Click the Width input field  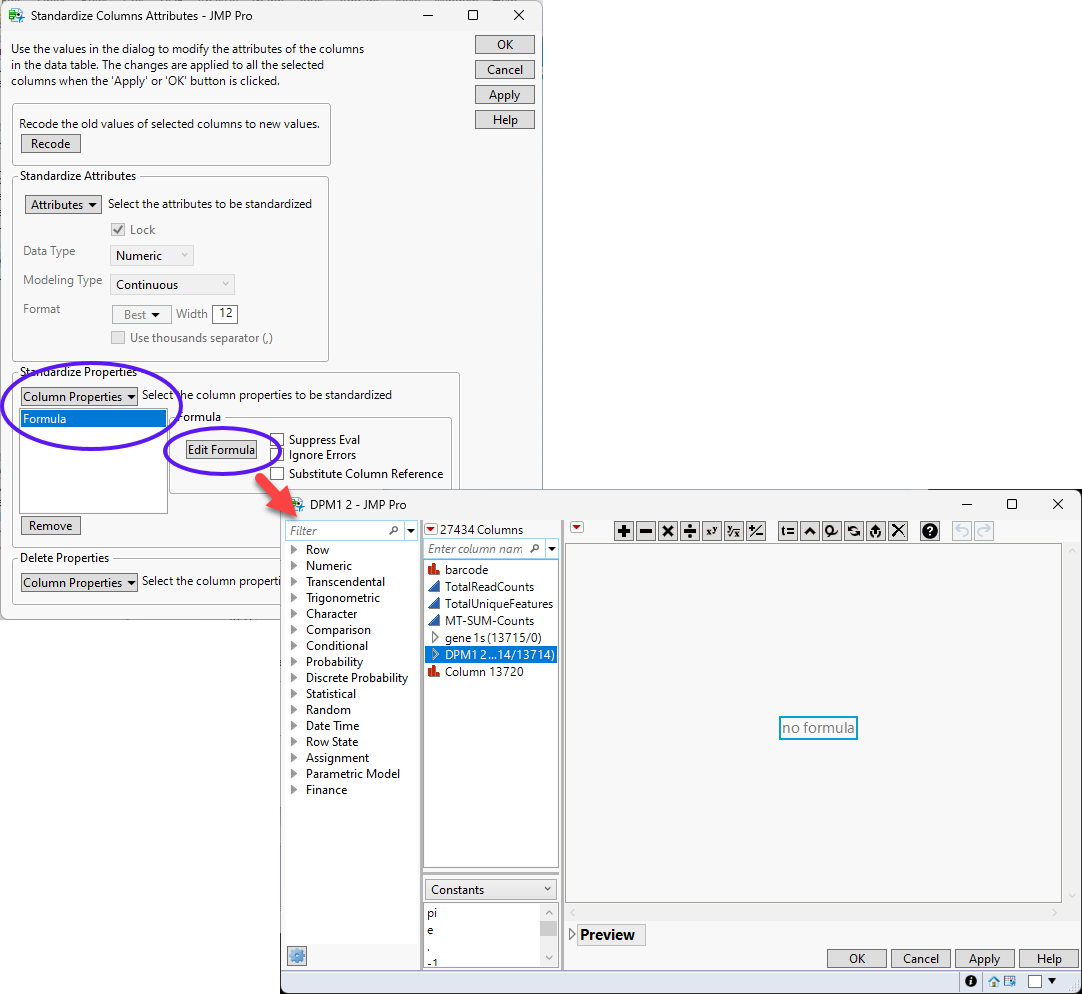226,313
